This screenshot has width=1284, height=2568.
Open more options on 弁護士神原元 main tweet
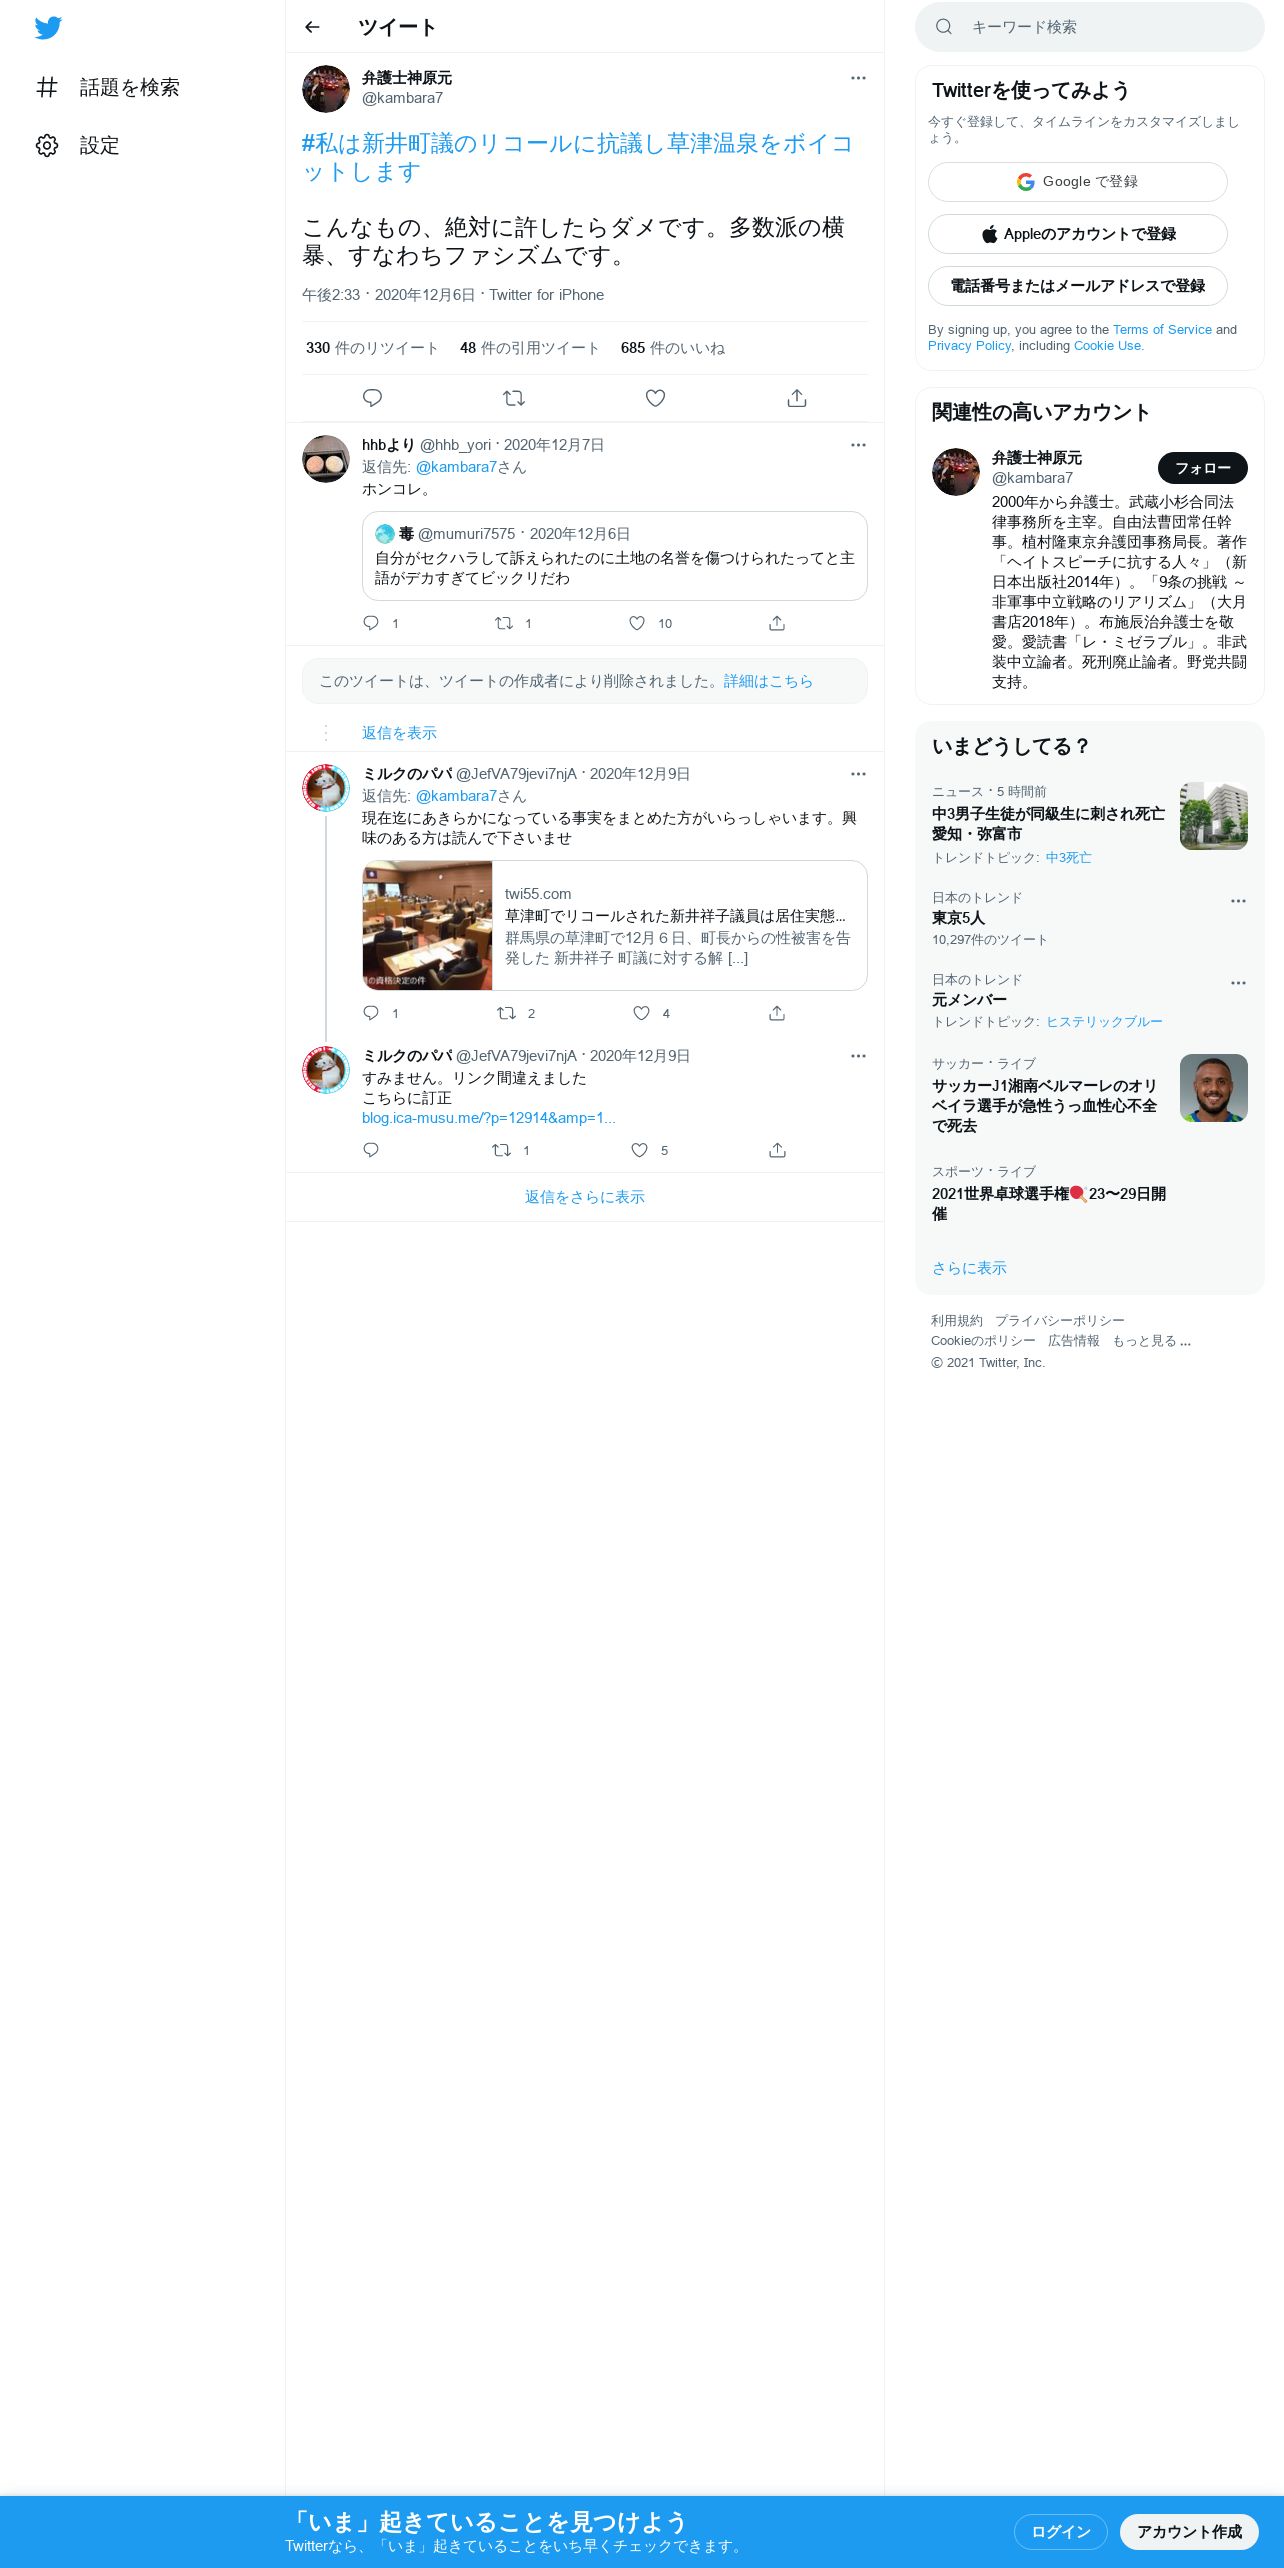pyautogui.click(x=858, y=78)
